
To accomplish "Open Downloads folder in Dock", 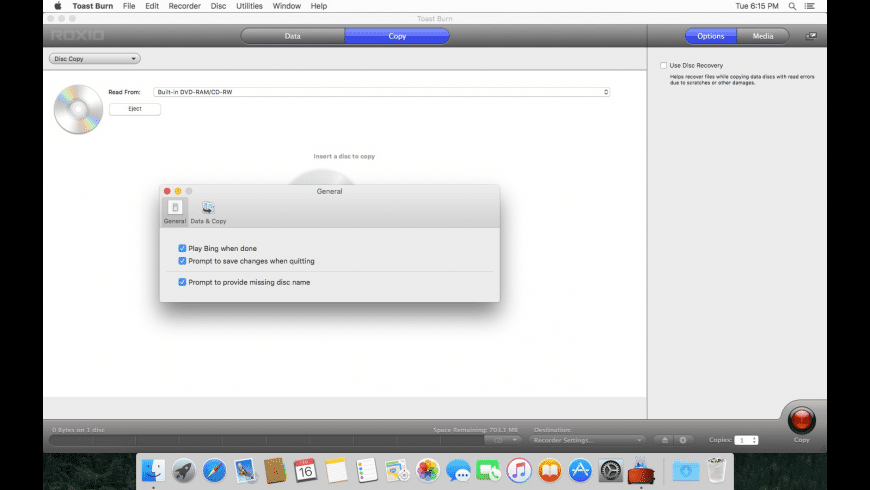I will point(686,471).
